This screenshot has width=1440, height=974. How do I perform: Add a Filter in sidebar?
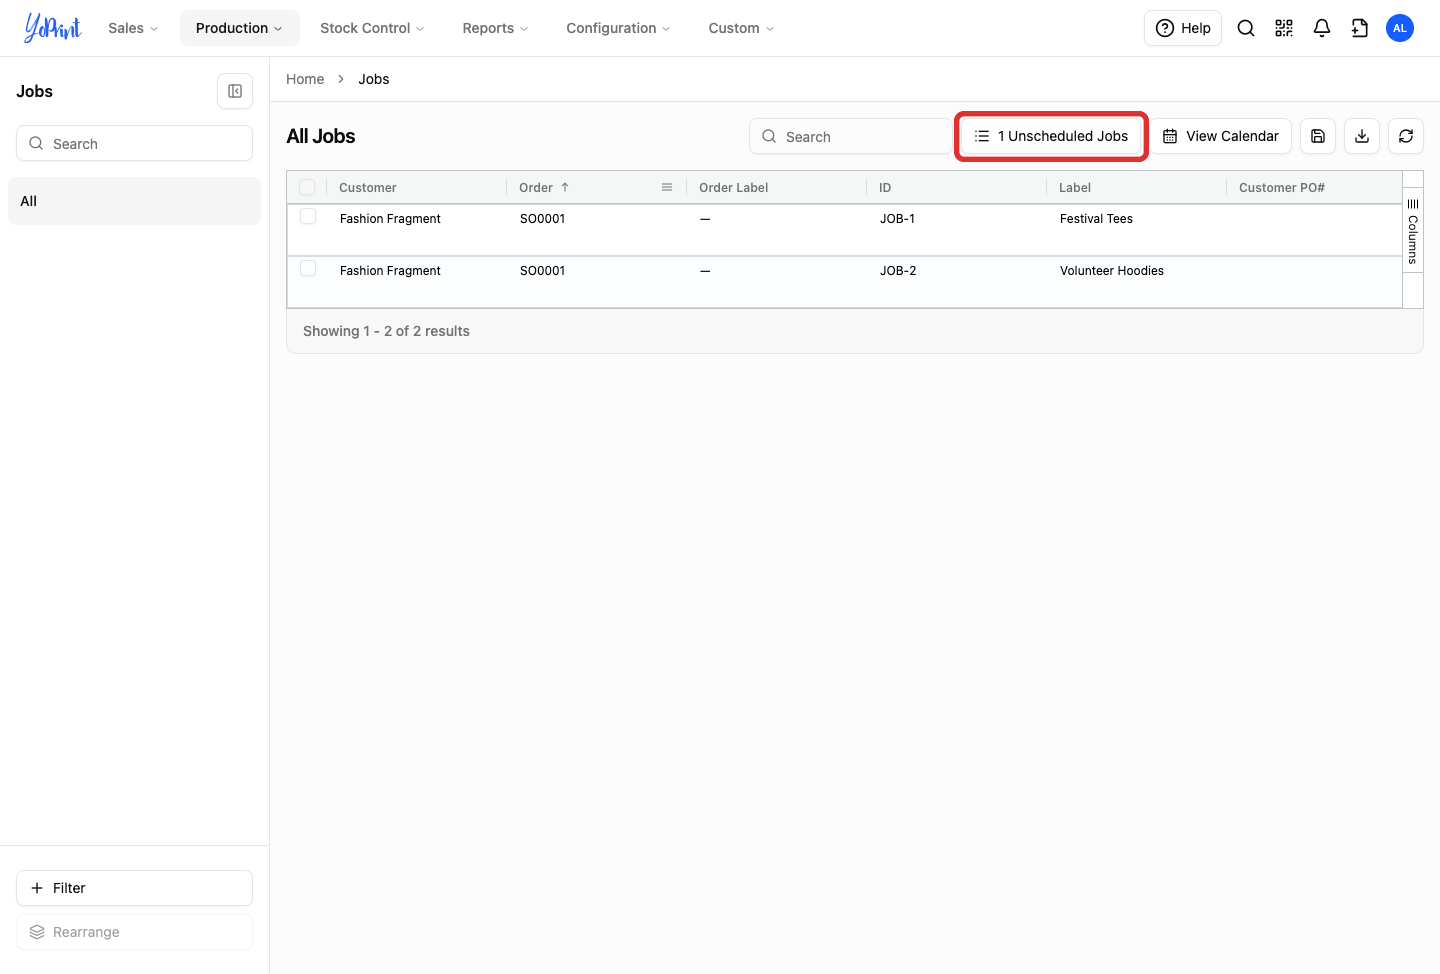(134, 888)
